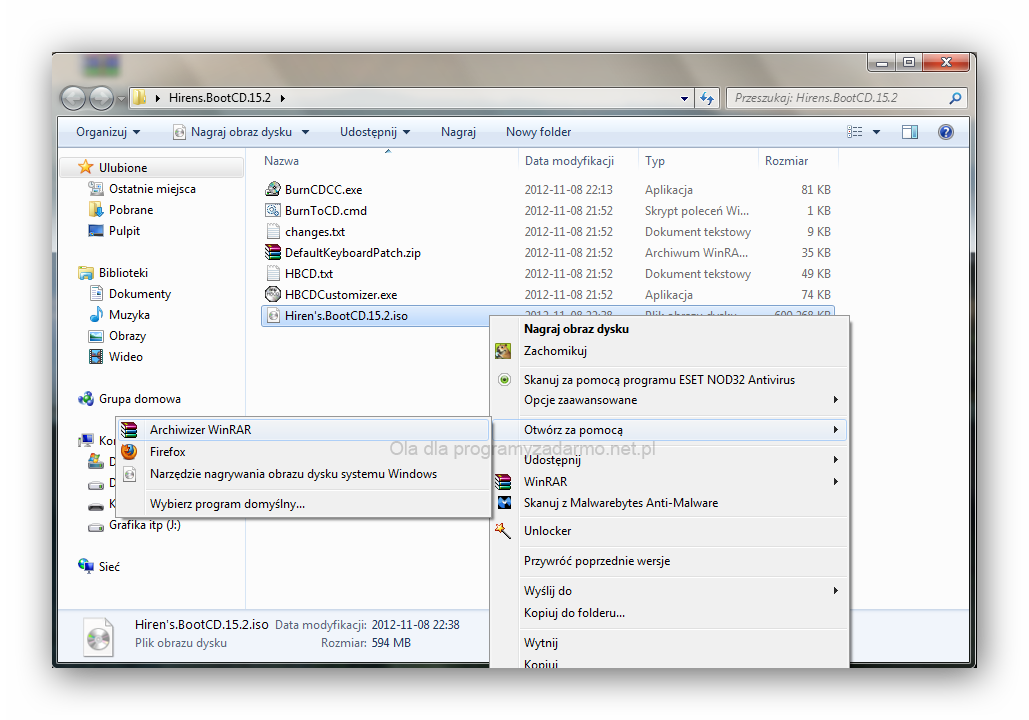Click the Unlocker wand icon
The width and height of the screenshot is (1029, 720).
[503, 531]
